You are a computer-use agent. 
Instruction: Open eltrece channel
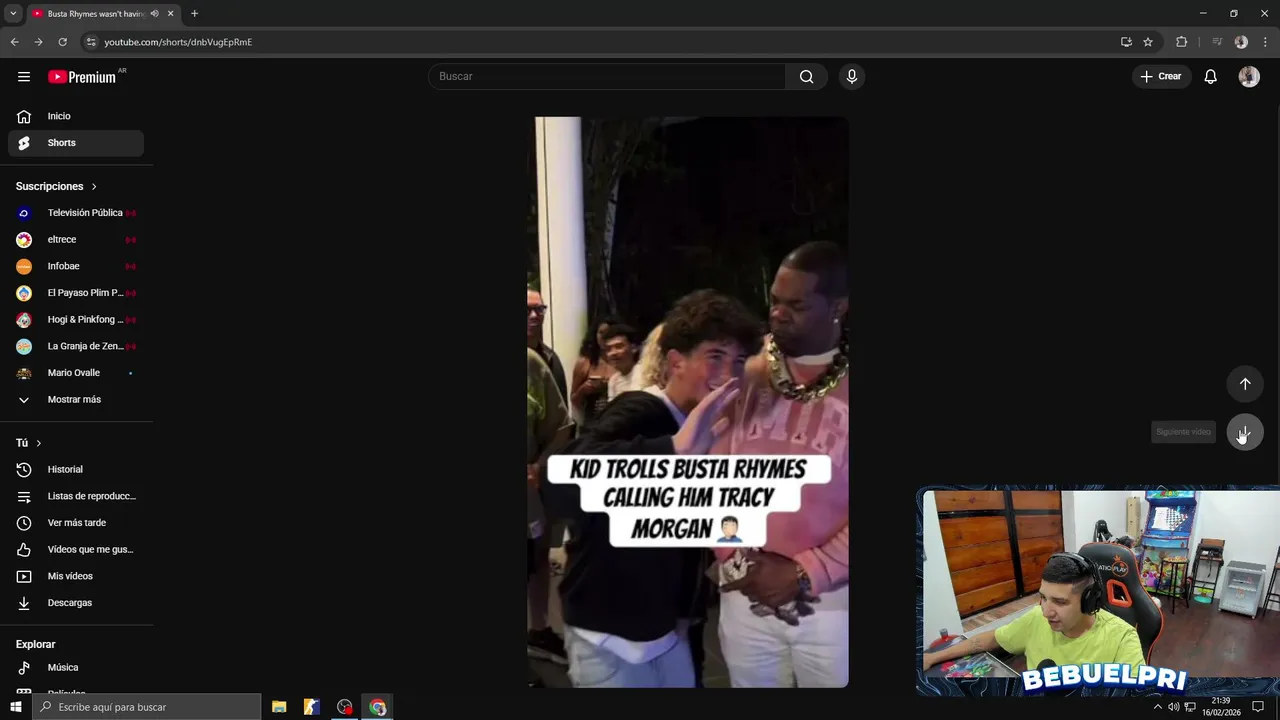(76, 240)
